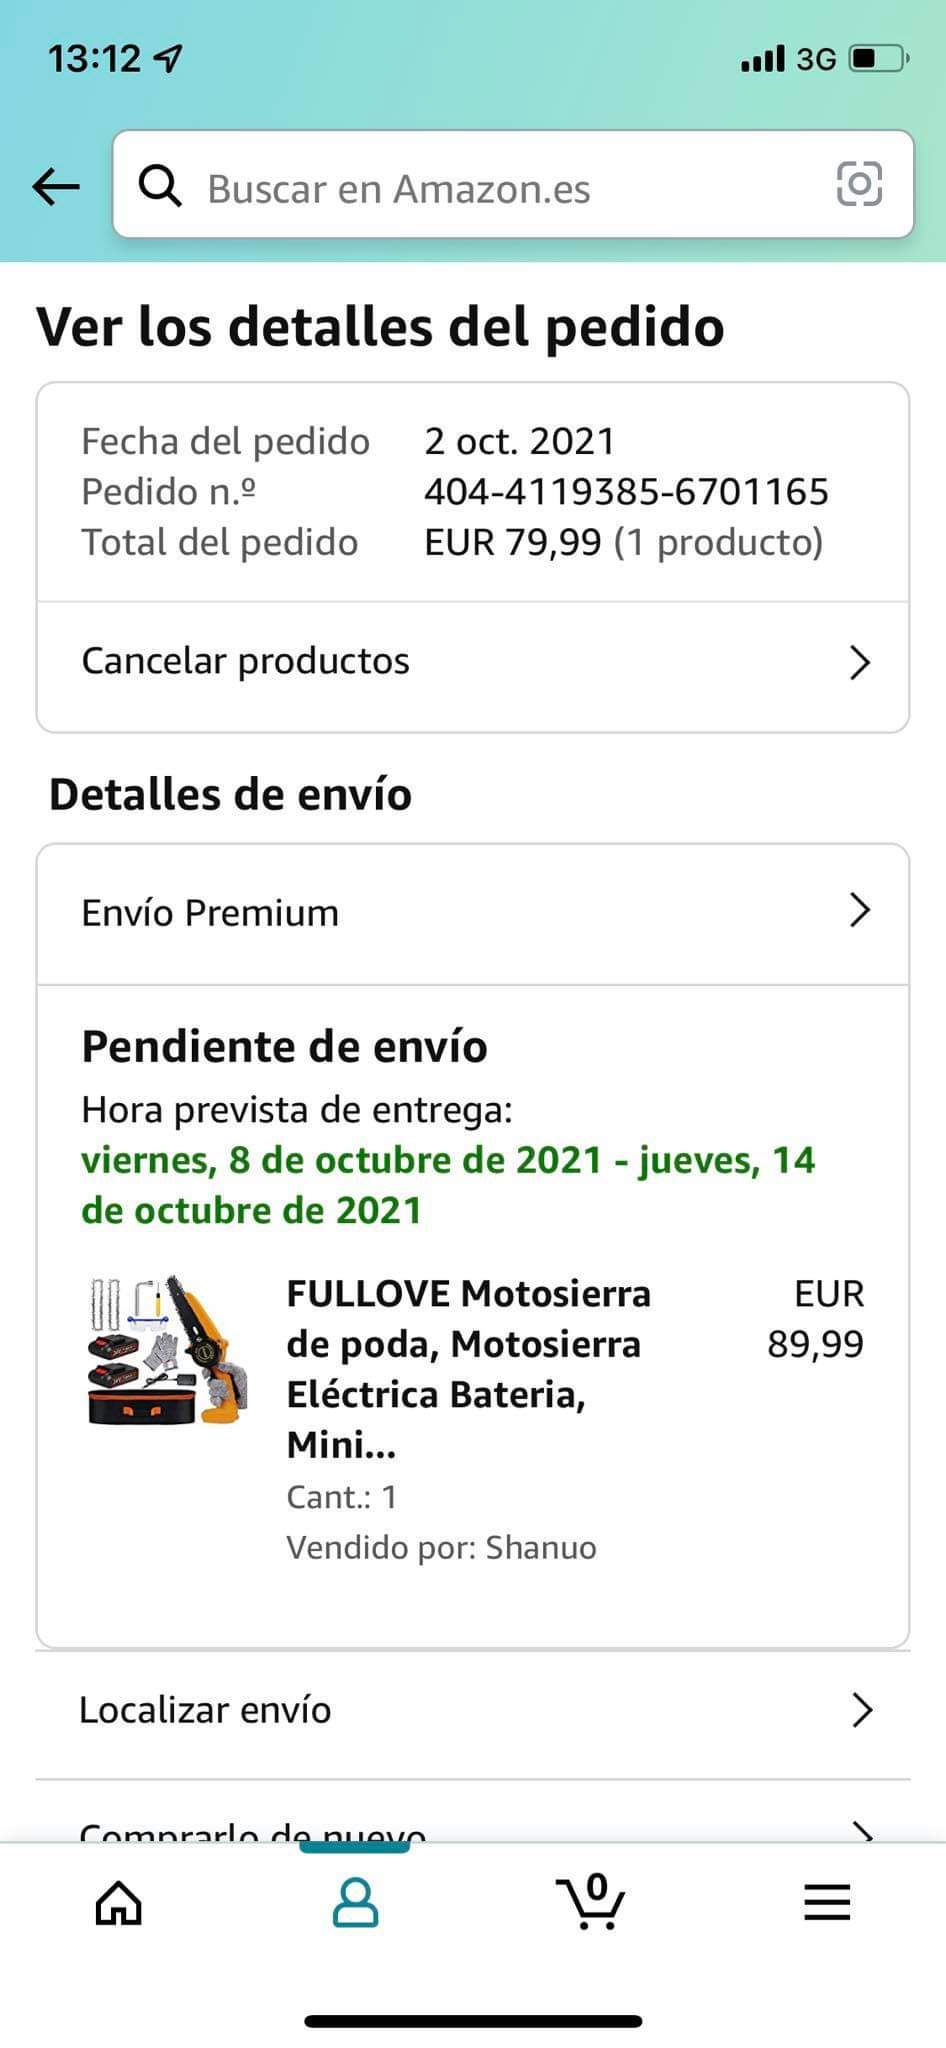Open the account profile tab icon

pos(355,1902)
